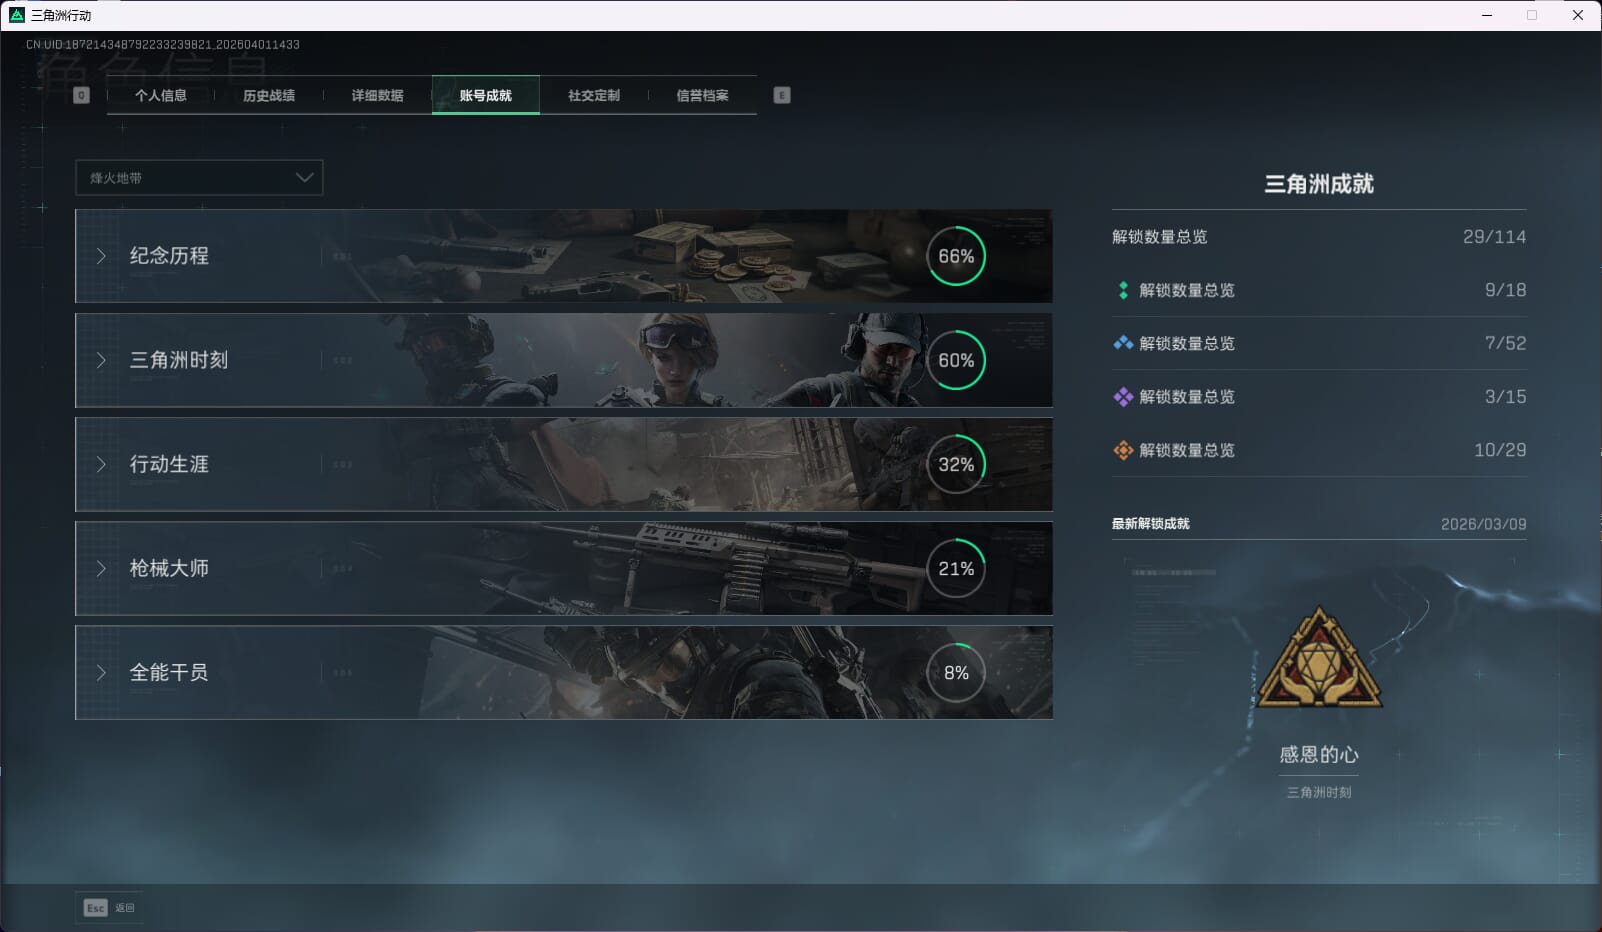Viewport: 1602px width, 932px height.
Task: Click the Delta Force app icon in title bar
Action: click(16, 15)
